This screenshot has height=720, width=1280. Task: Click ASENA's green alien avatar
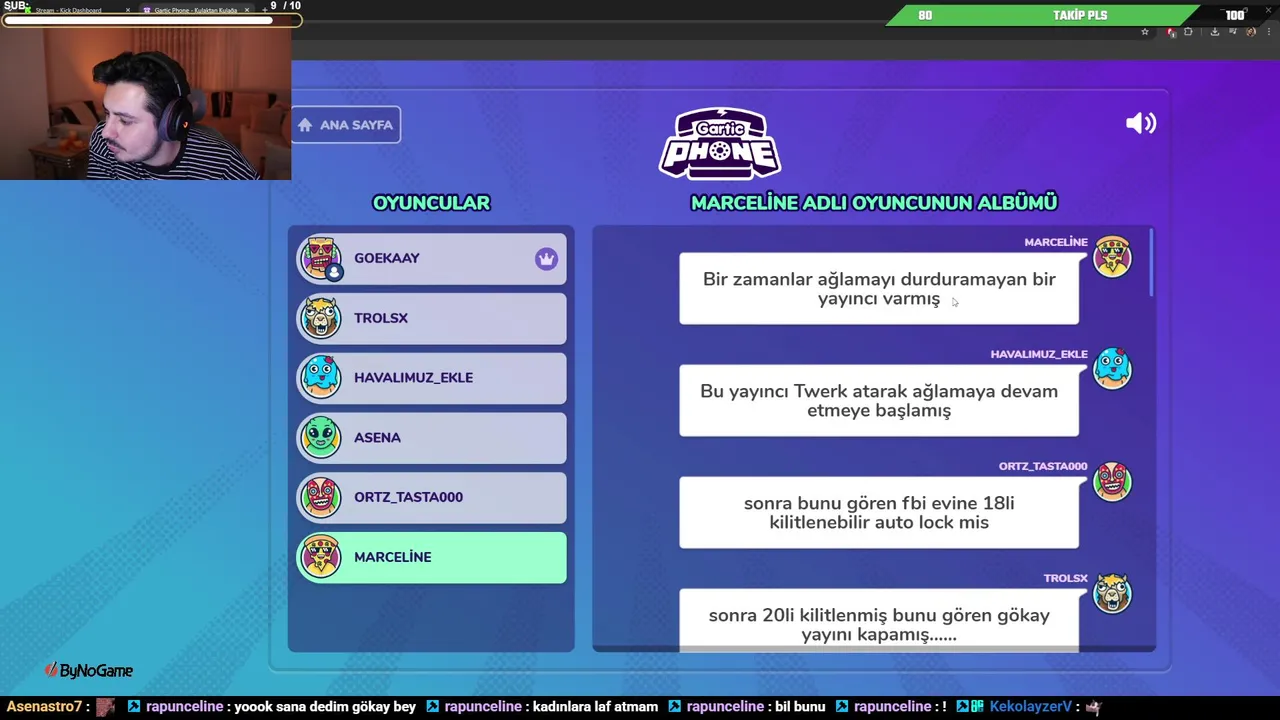[321, 437]
